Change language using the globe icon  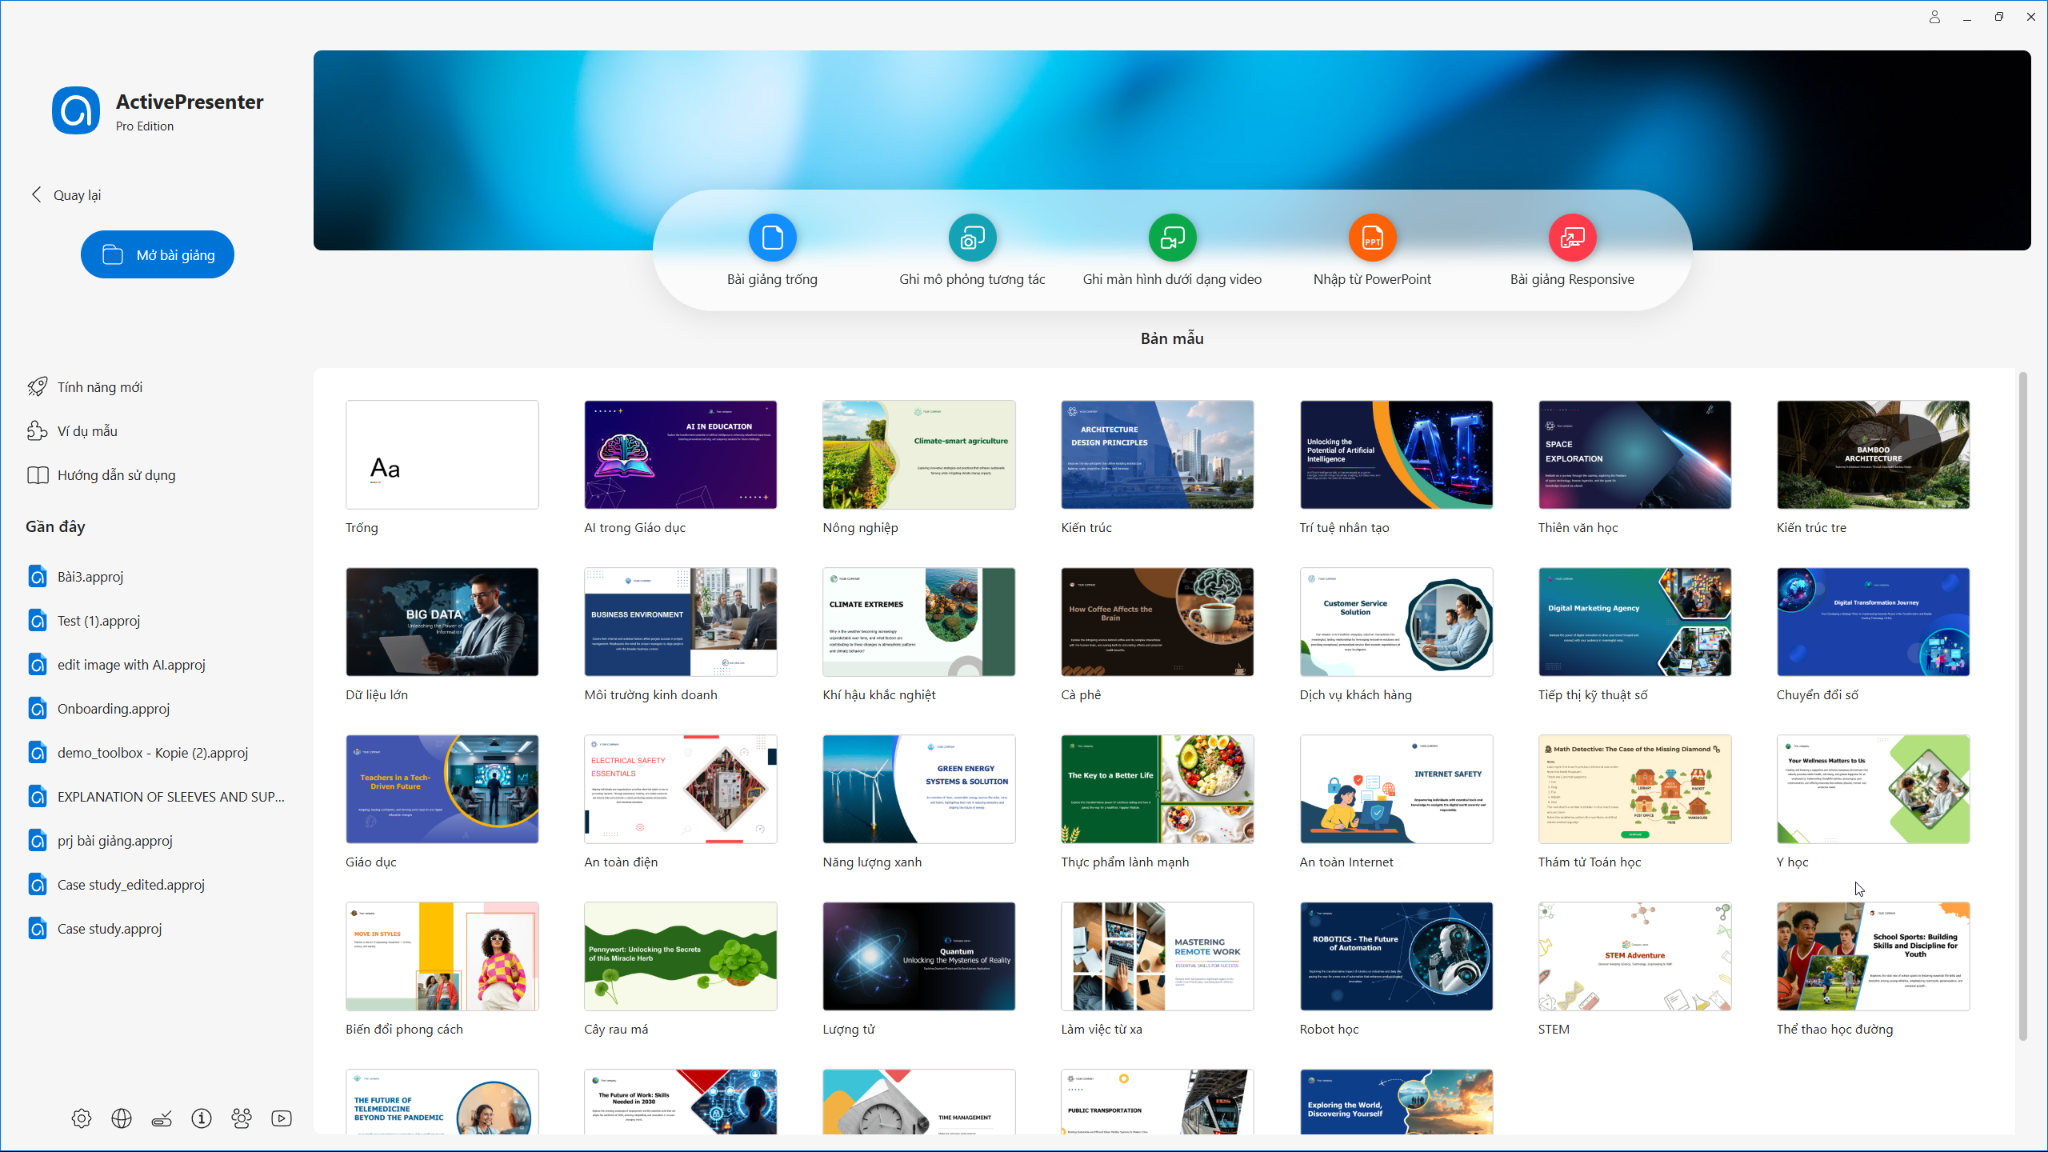(x=121, y=1118)
